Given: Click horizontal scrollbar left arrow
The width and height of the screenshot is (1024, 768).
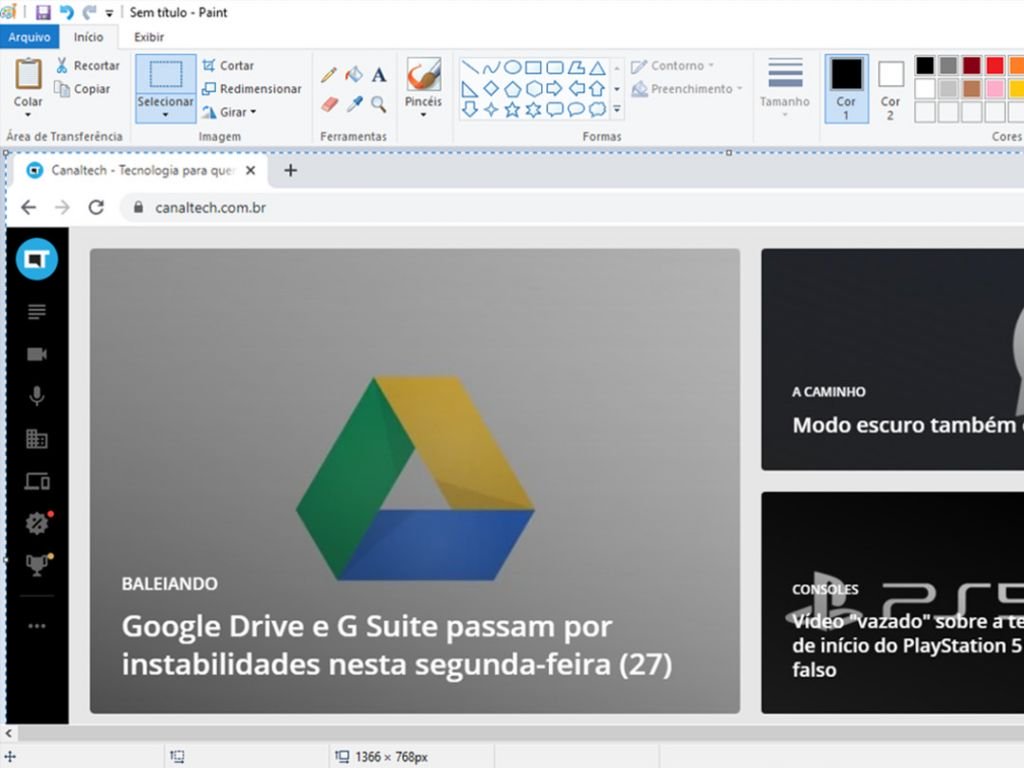Looking at the screenshot, I should click(8, 733).
